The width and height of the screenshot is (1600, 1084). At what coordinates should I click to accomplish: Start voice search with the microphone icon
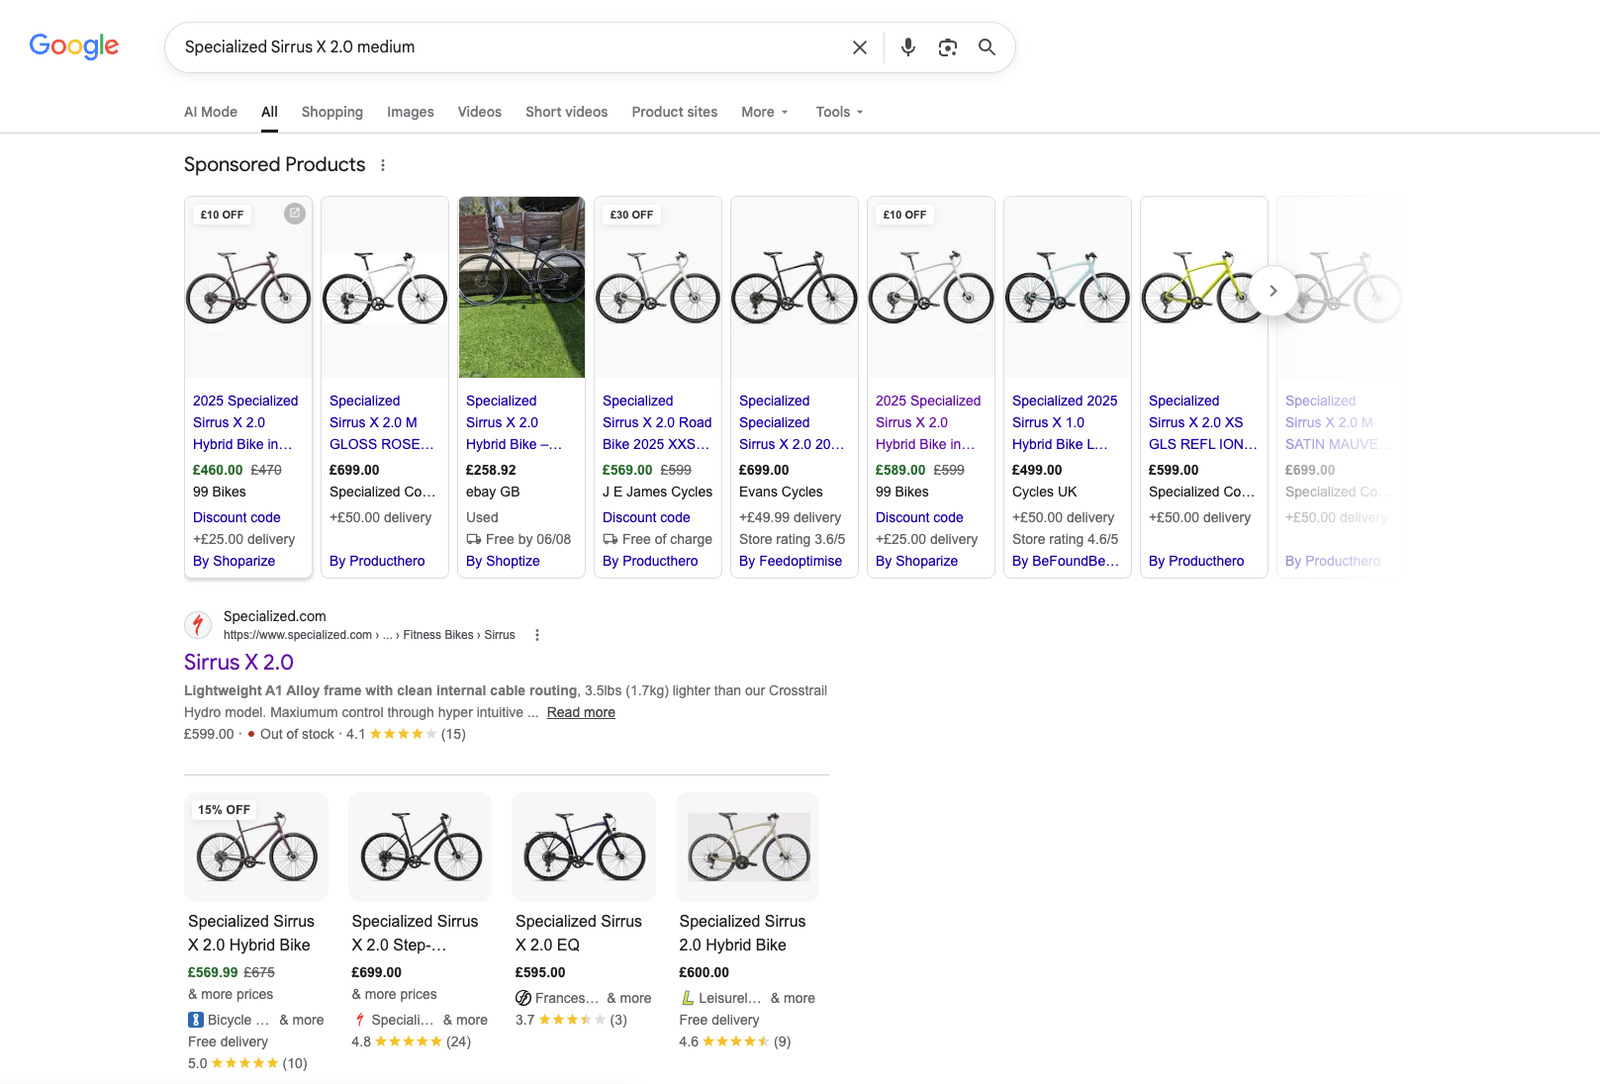pyautogui.click(x=908, y=47)
